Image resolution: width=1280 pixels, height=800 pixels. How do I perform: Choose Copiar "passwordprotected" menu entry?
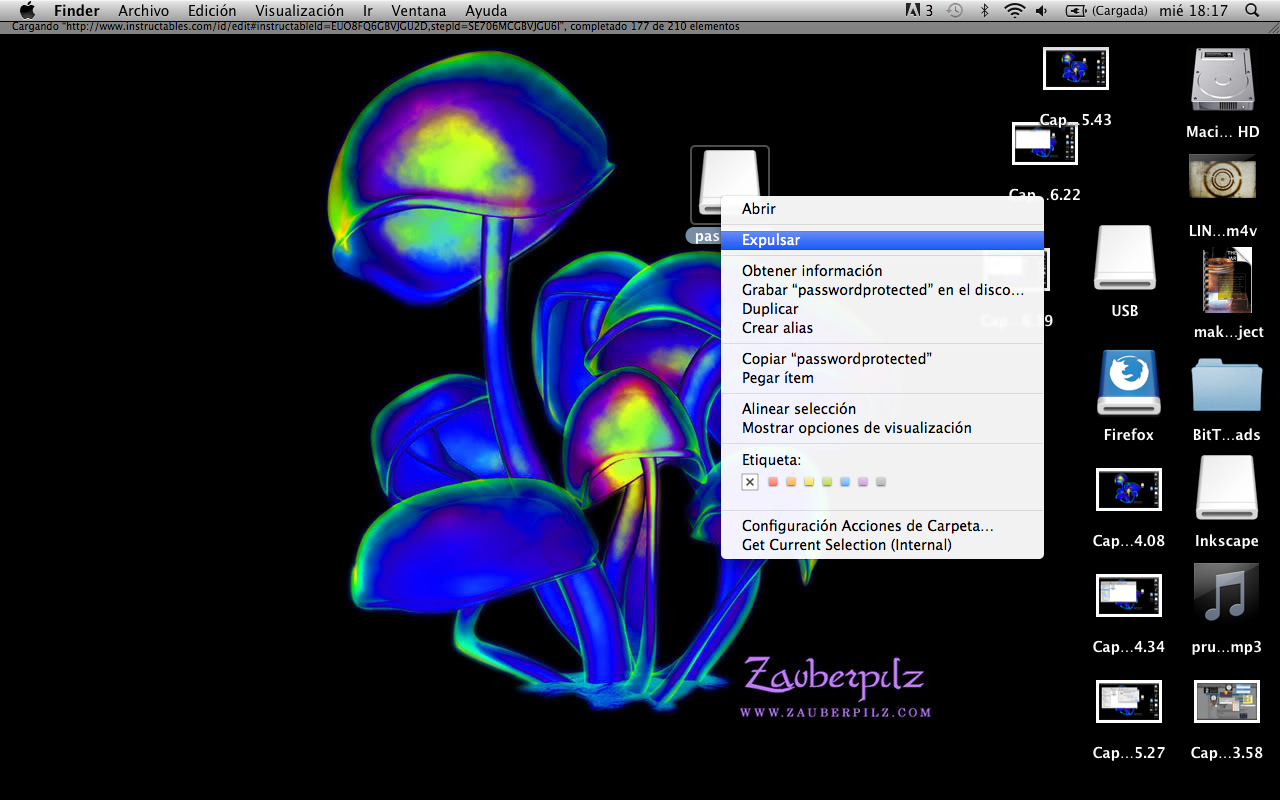coord(882,359)
